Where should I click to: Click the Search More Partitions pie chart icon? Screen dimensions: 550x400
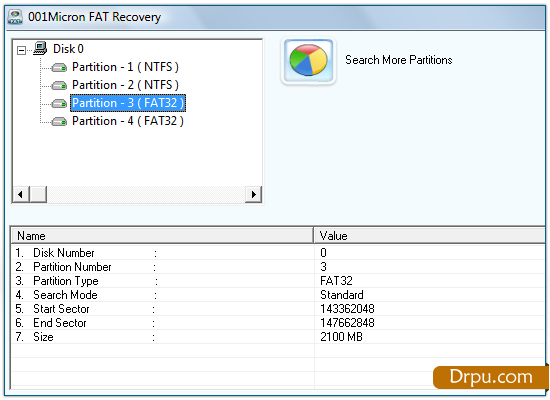tap(308, 61)
